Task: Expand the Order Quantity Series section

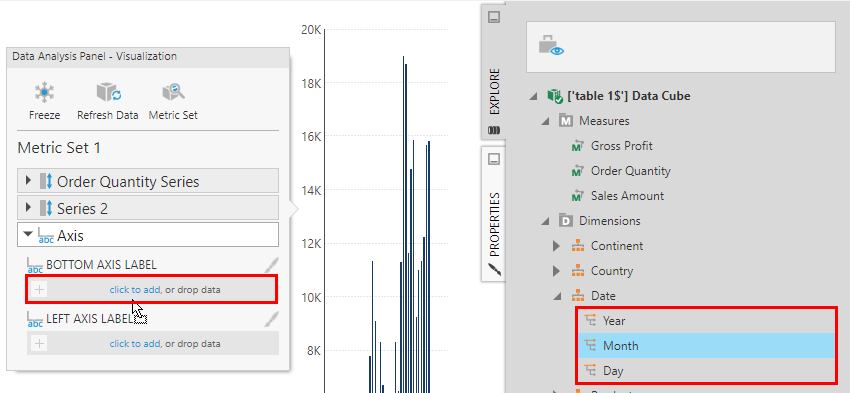Action: tap(29, 181)
